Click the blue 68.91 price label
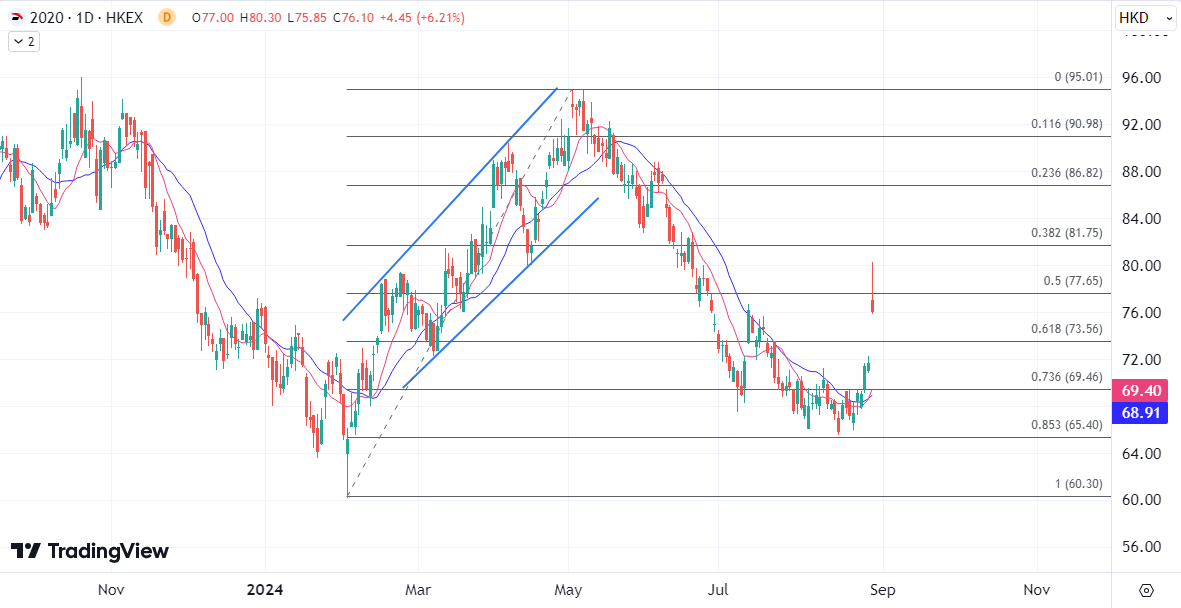 click(x=1140, y=412)
